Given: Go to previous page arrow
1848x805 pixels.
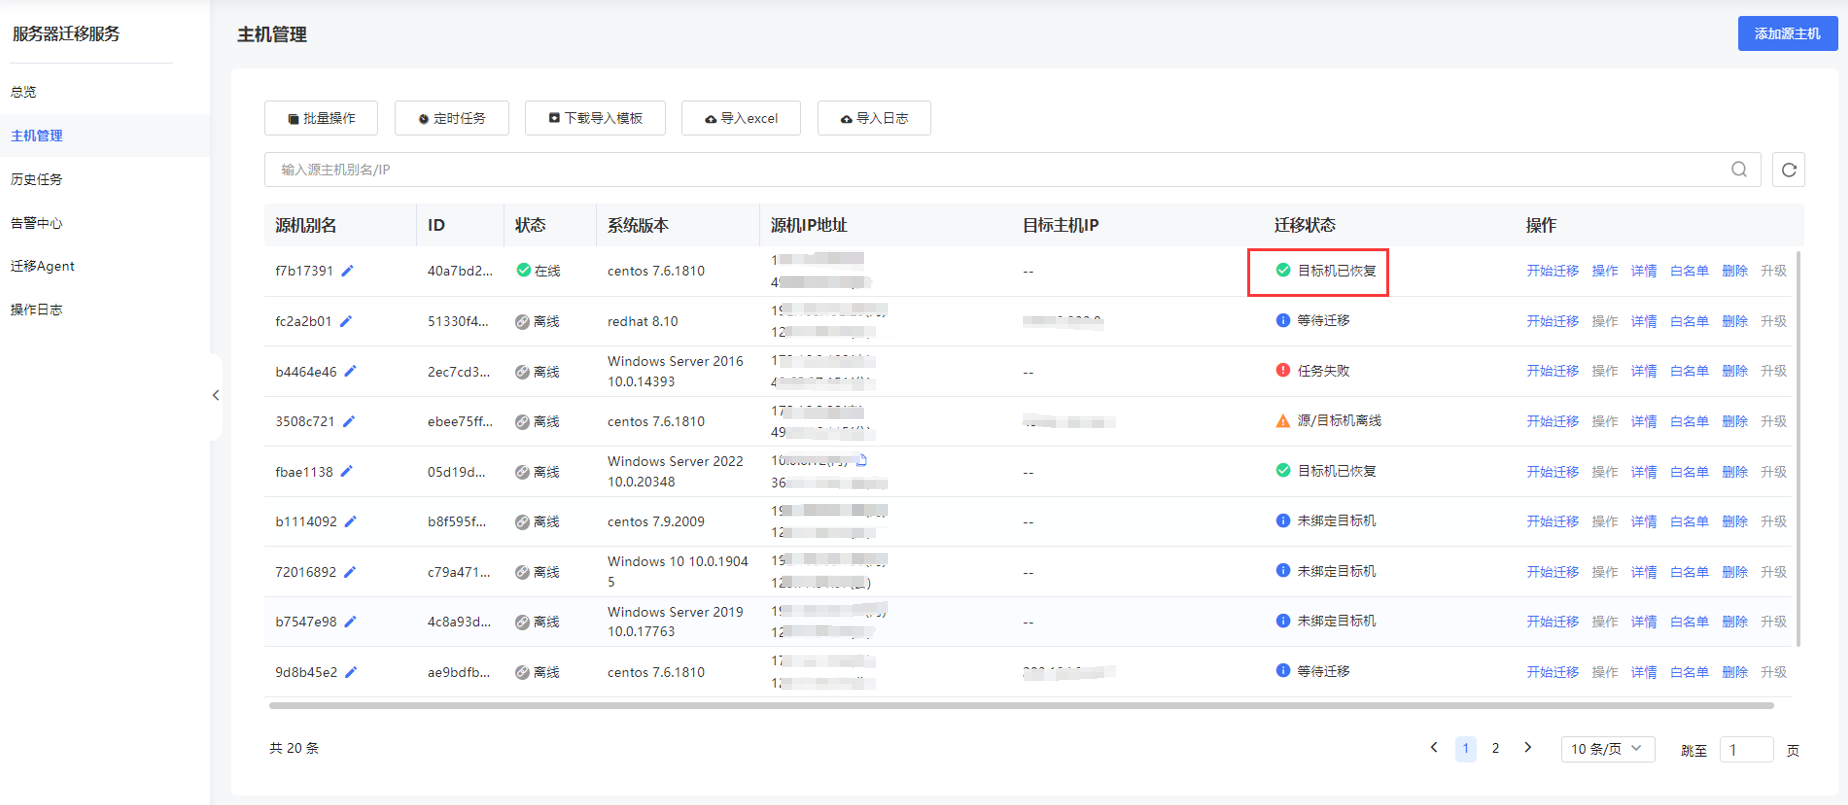Looking at the screenshot, I should 1434,747.
